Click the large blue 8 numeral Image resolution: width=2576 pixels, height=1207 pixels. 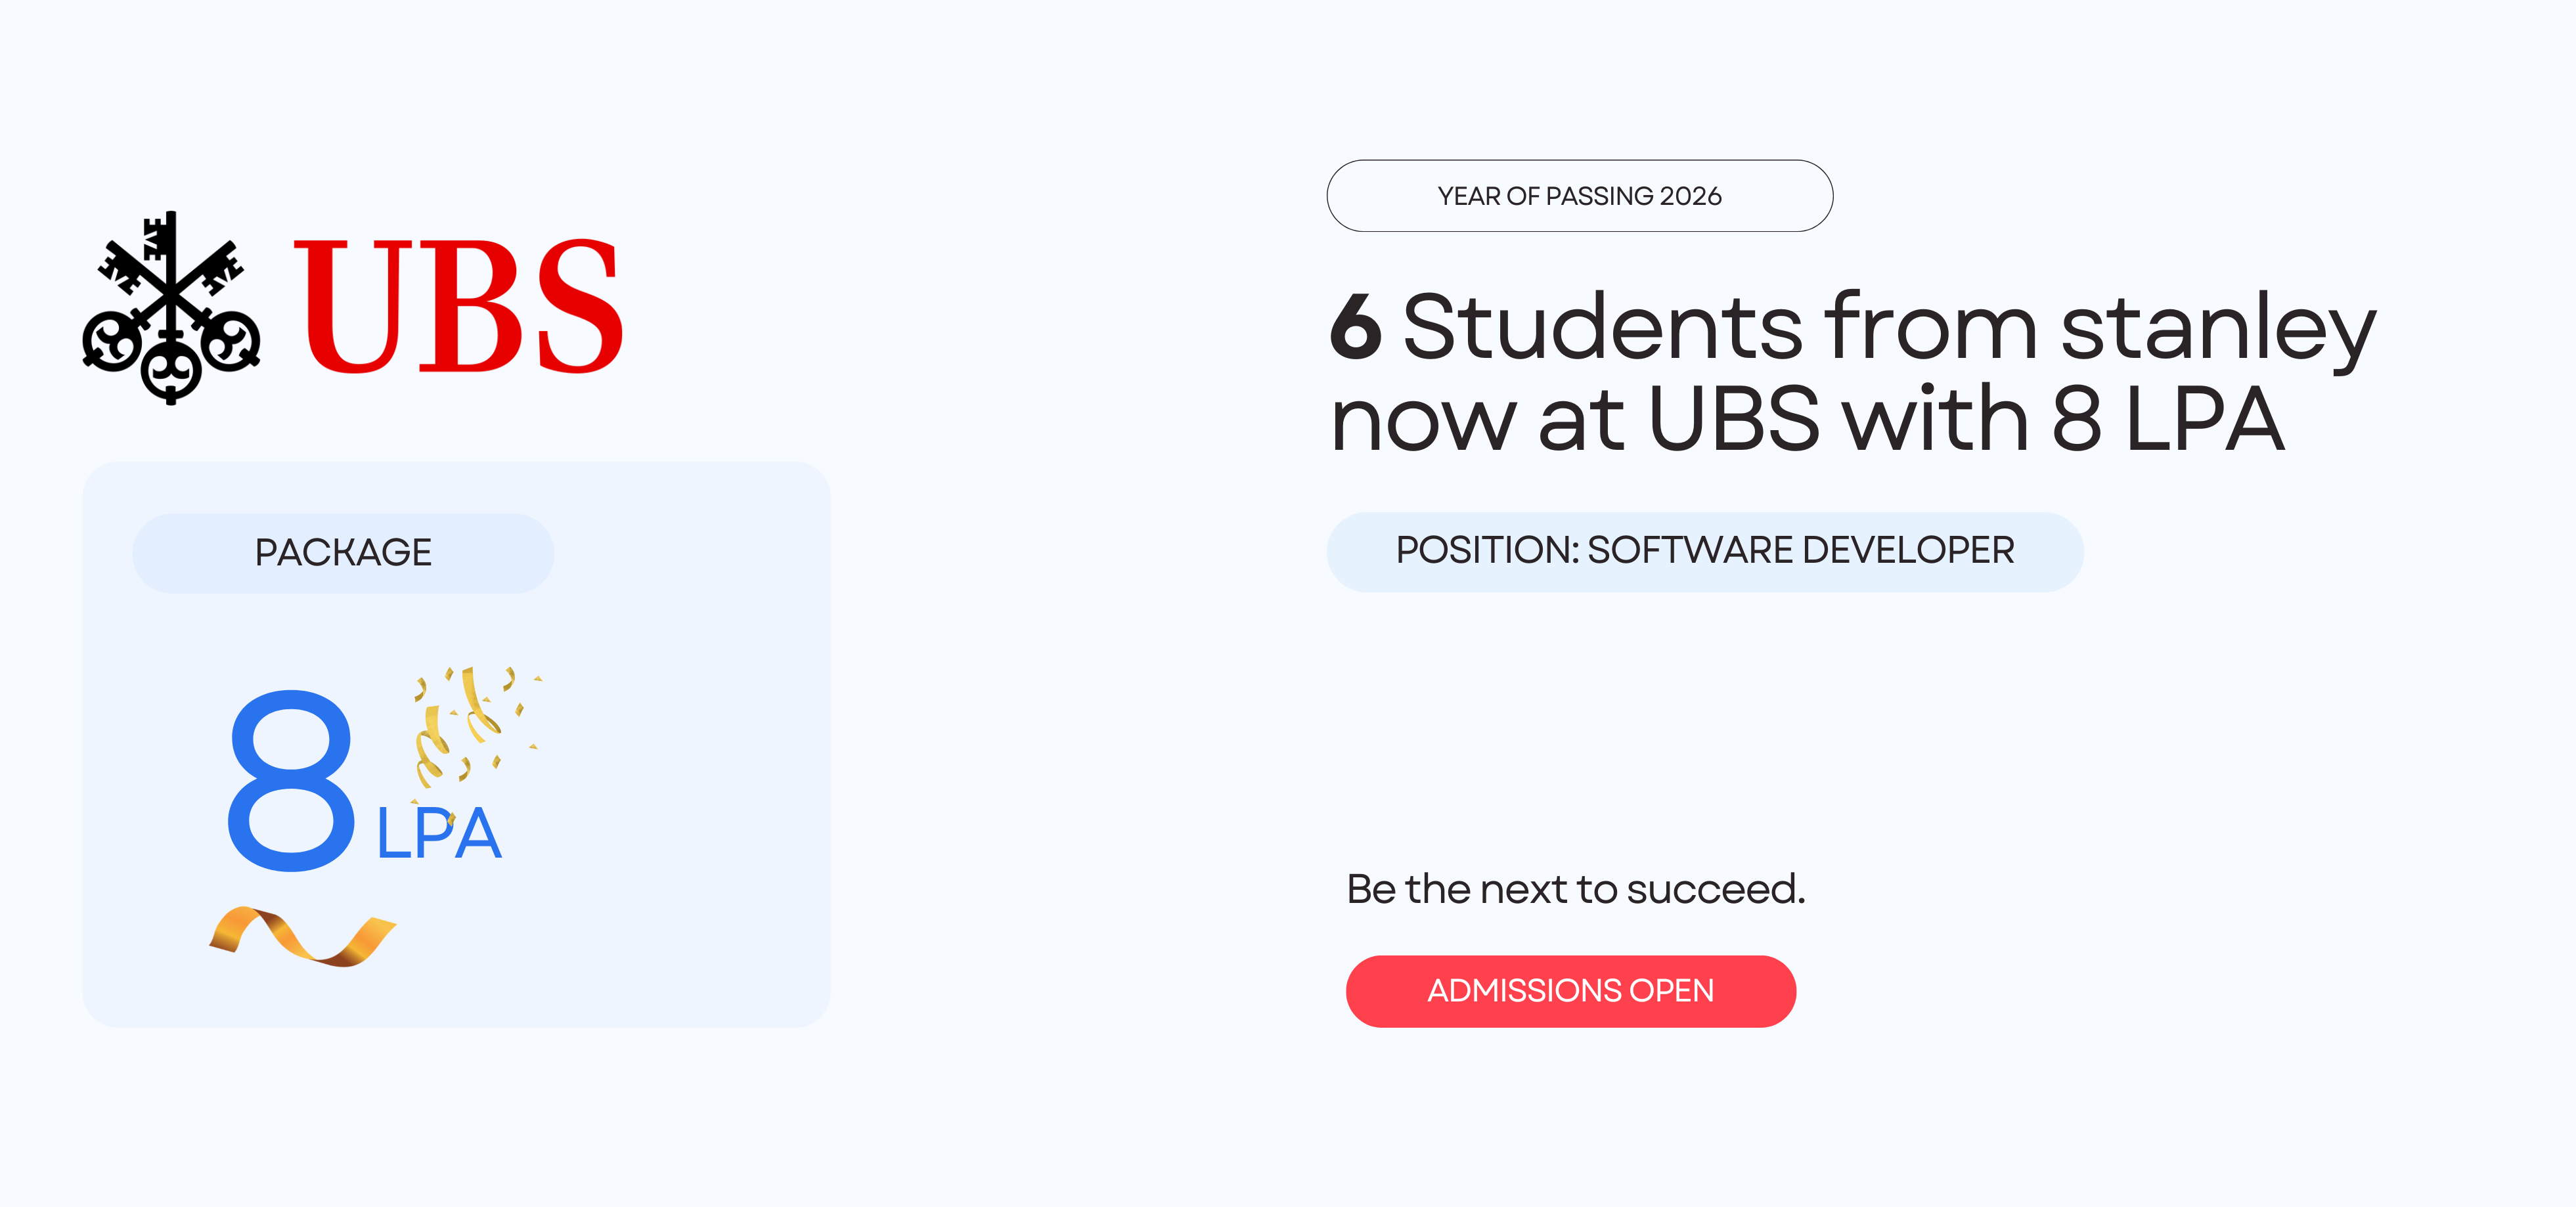pos(291,780)
